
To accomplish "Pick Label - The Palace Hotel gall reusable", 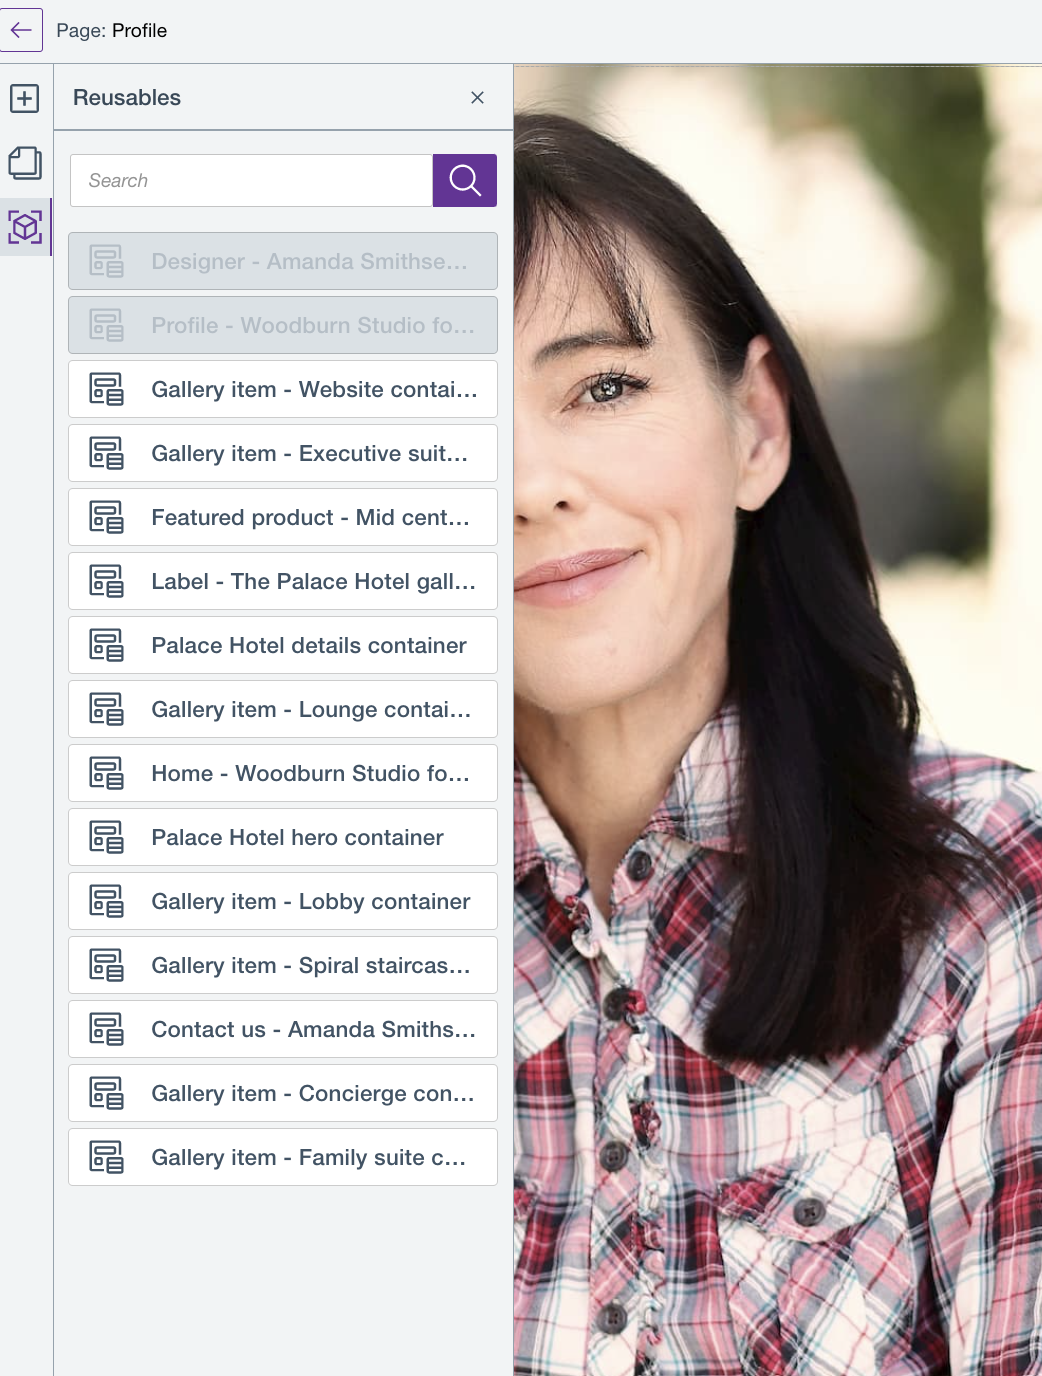I will pos(283,581).
